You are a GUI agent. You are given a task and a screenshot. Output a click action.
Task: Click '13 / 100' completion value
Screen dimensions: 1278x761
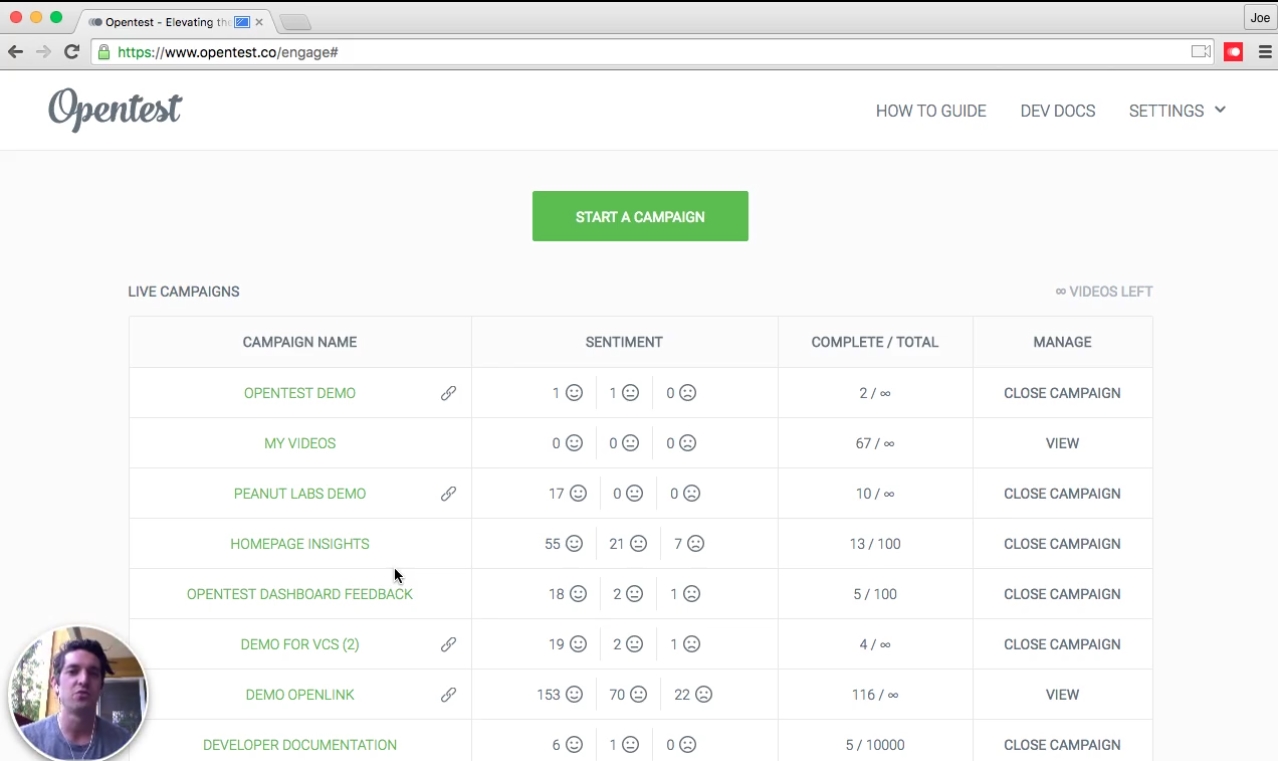(x=875, y=544)
